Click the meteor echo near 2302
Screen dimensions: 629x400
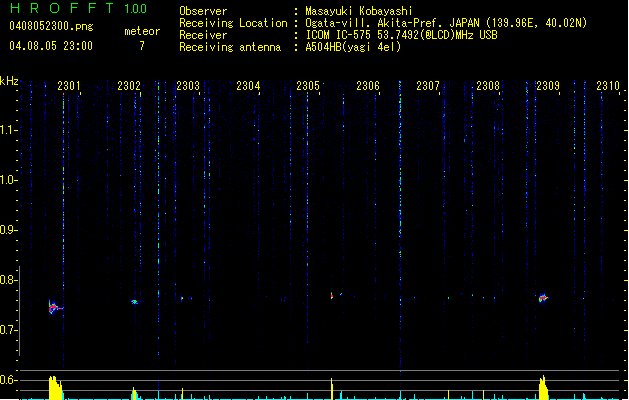[x=134, y=302]
